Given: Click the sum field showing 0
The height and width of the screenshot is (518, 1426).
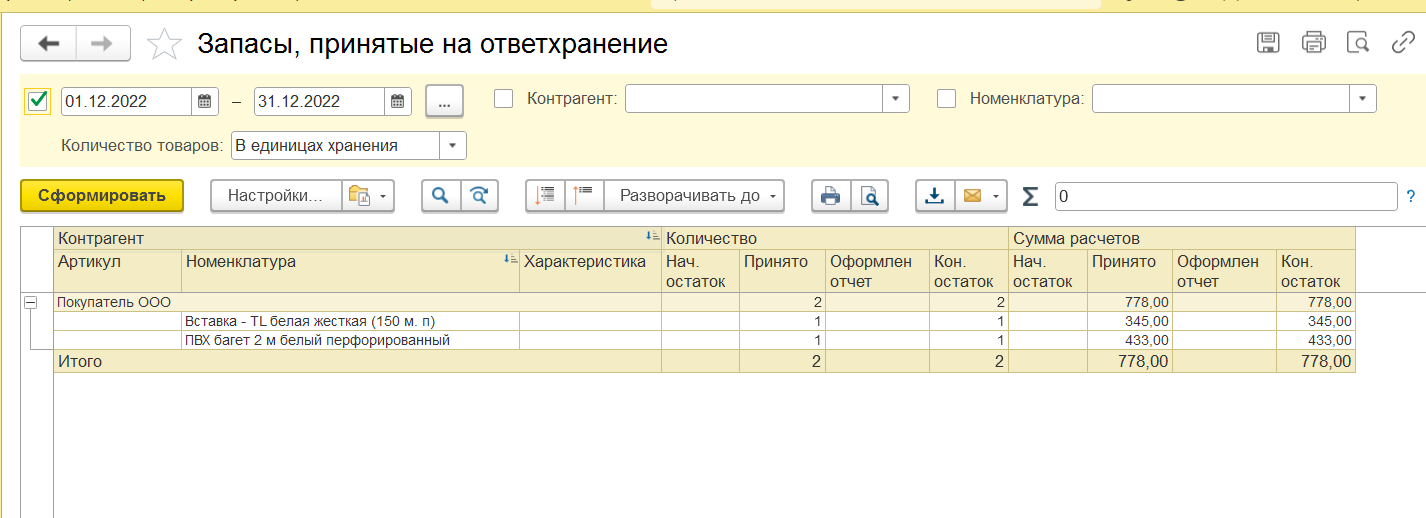Looking at the screenshot, I should 1226,196.
